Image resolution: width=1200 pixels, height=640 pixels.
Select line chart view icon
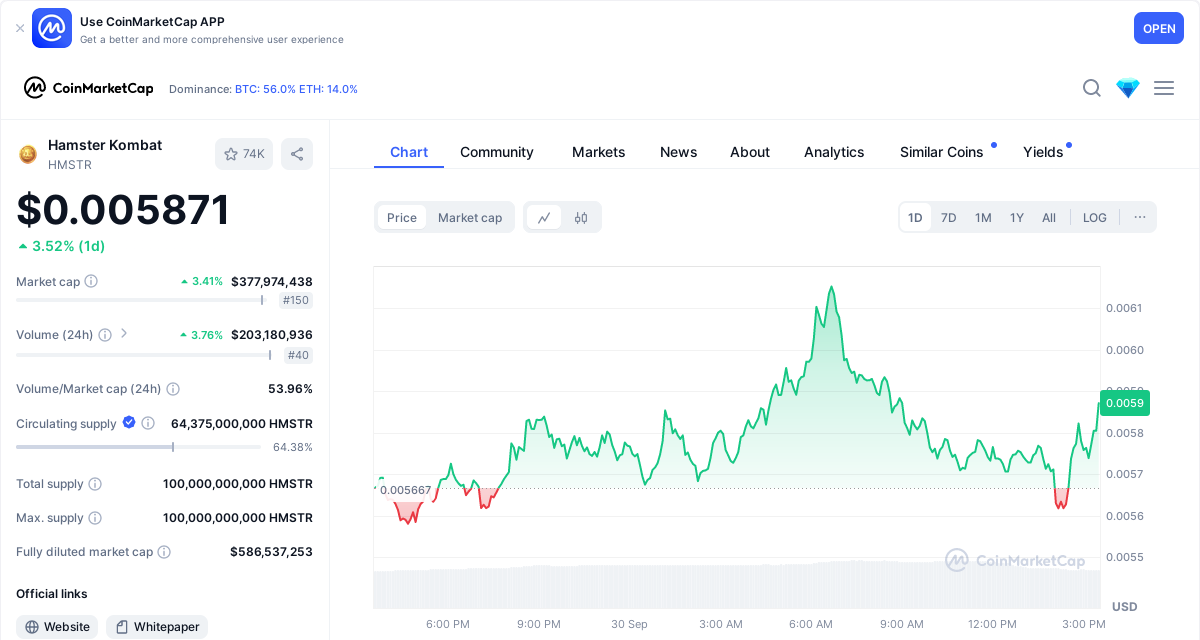(544, 217)
